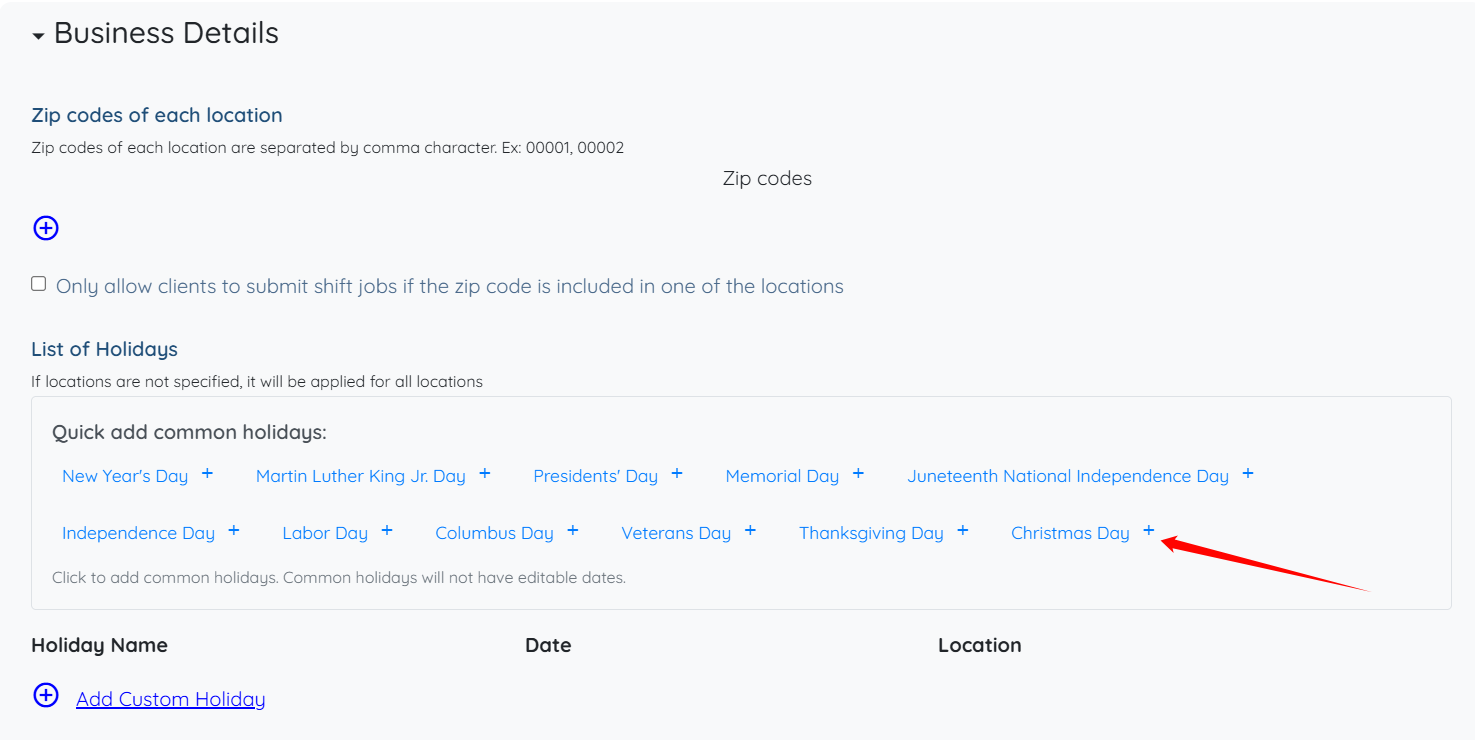1475x740 pixels.
Task: Click plus icon beside Christmas Day
Action: point(1149,531)
